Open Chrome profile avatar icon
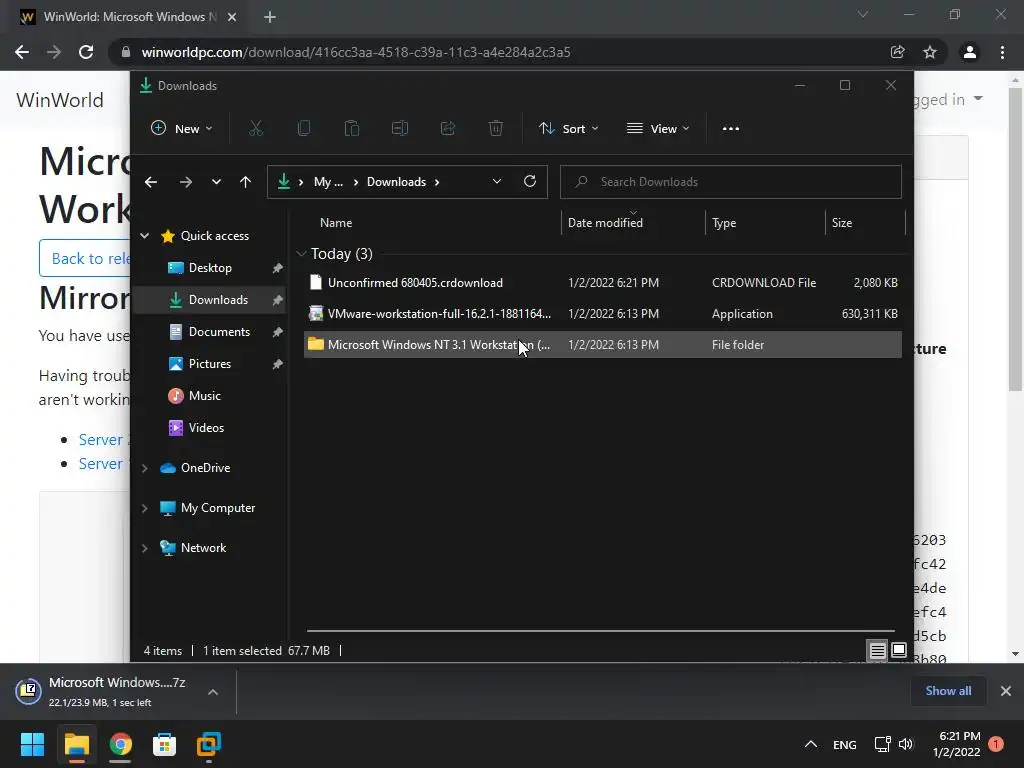The width and height of the screenshot is (1024, 768). pos(970,52)
